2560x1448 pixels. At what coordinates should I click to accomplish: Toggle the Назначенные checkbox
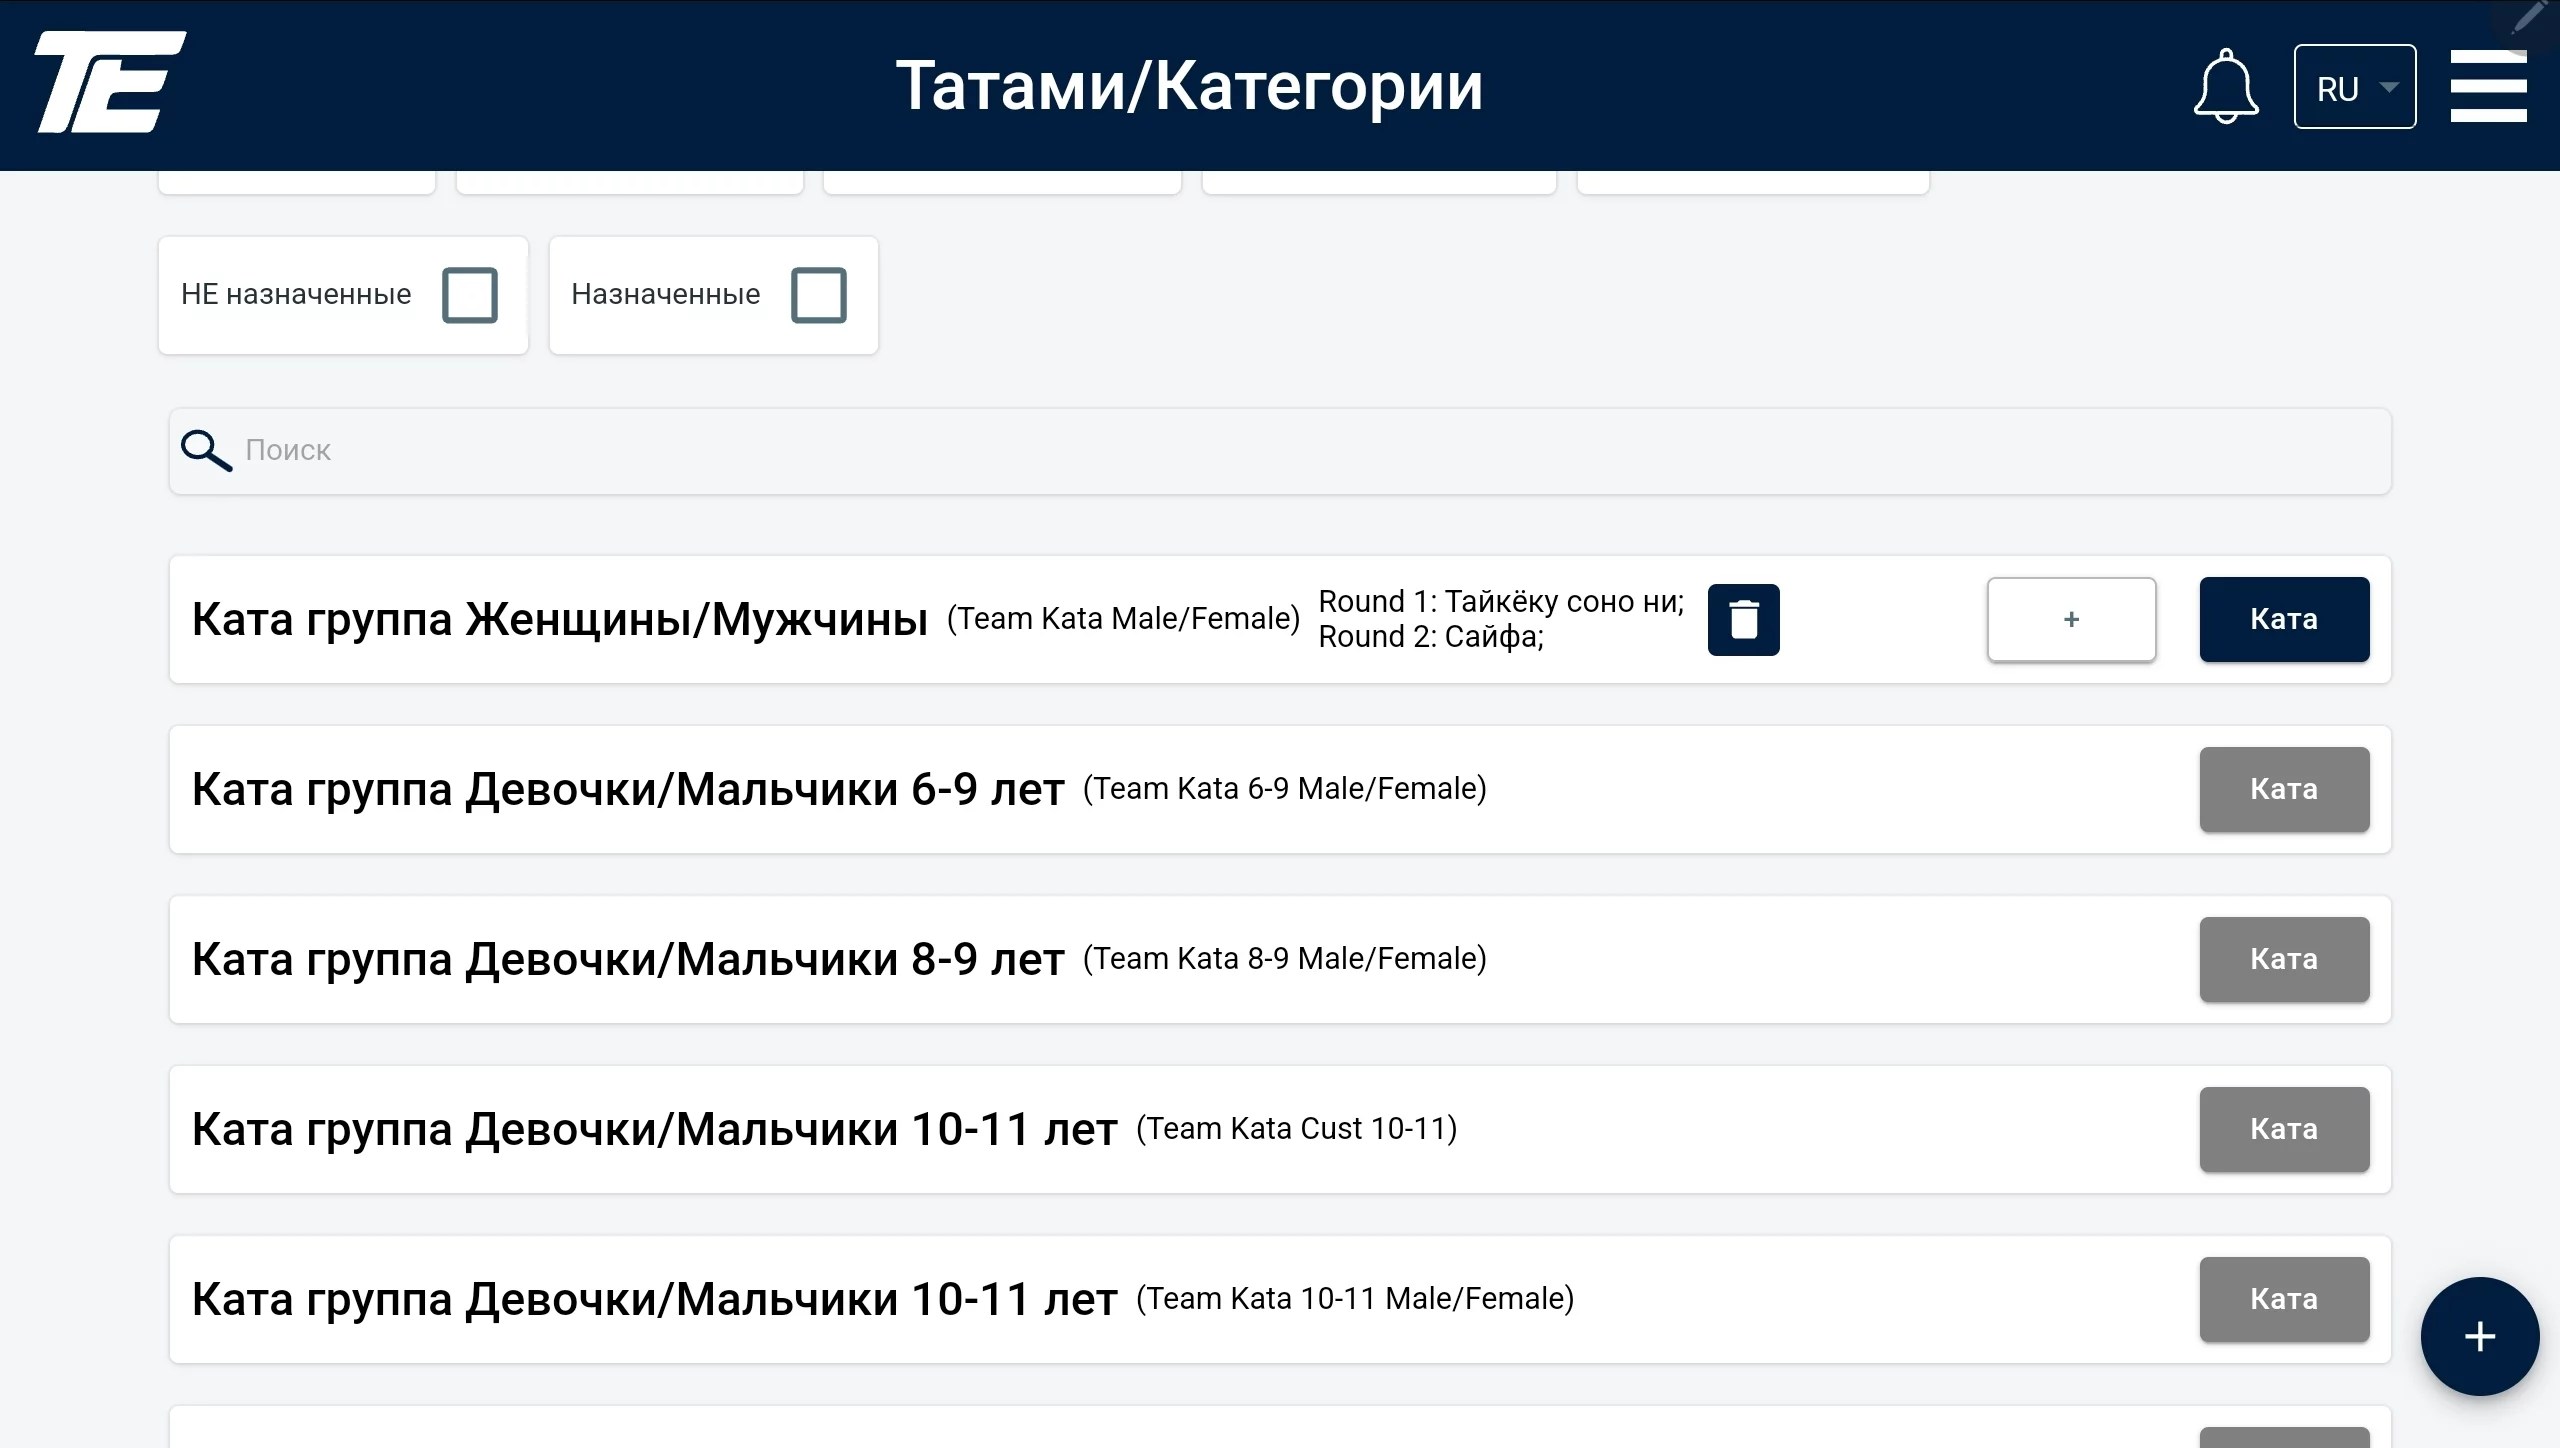(819, 295)
